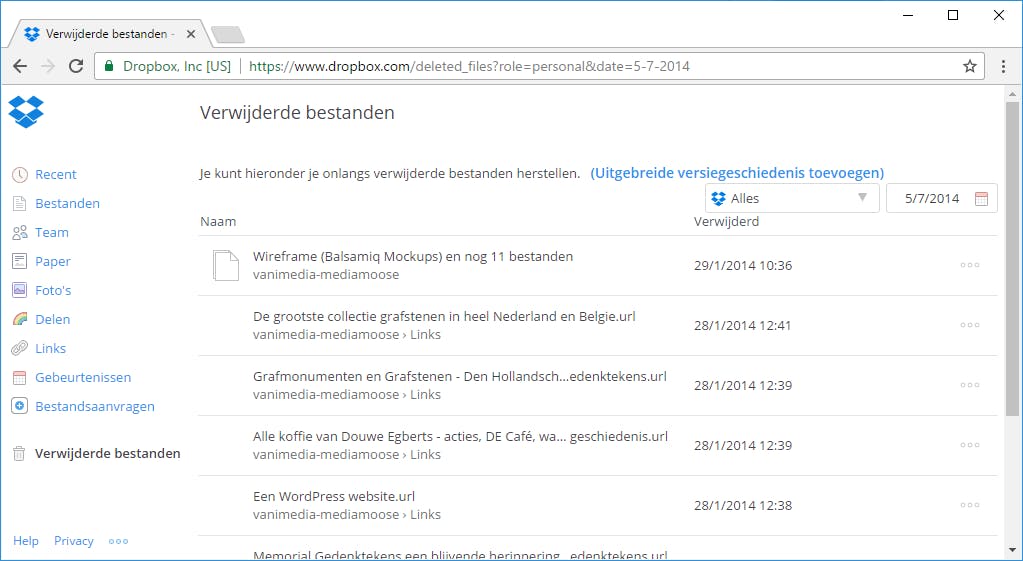Open a new browser tab
Viewport: 1023px width, 561px height.
point(228,35)
